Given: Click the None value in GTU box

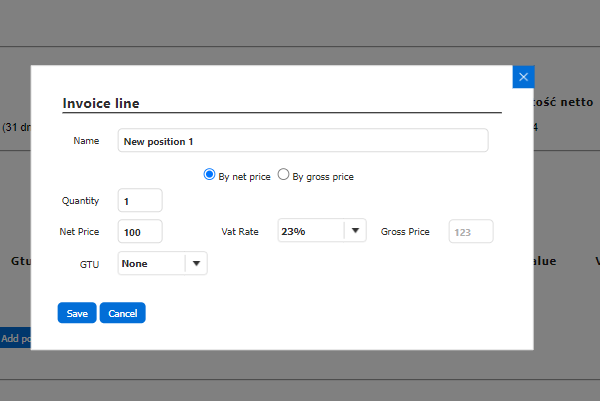Looking at the screenshot, I should pyautogui.click(x=151, y=263).
